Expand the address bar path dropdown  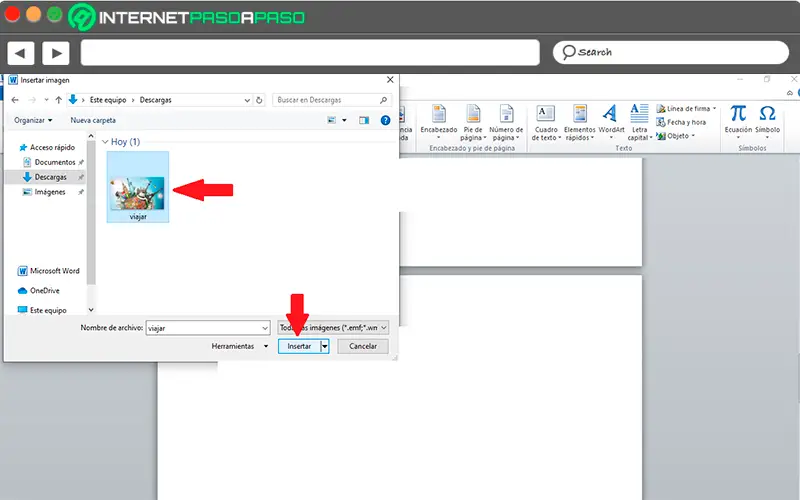pos(247,100)
